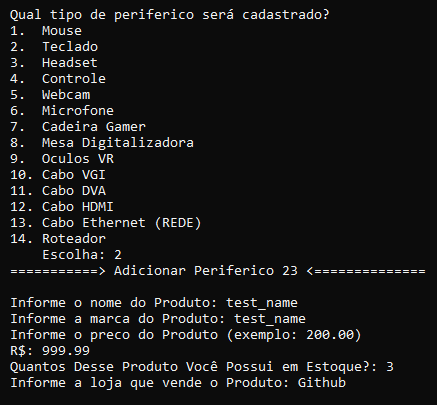Viewport: 437px width, 405px height.
Task: Click the Mouse menu option
Action: pyautogui.click(x=46, y=31)
